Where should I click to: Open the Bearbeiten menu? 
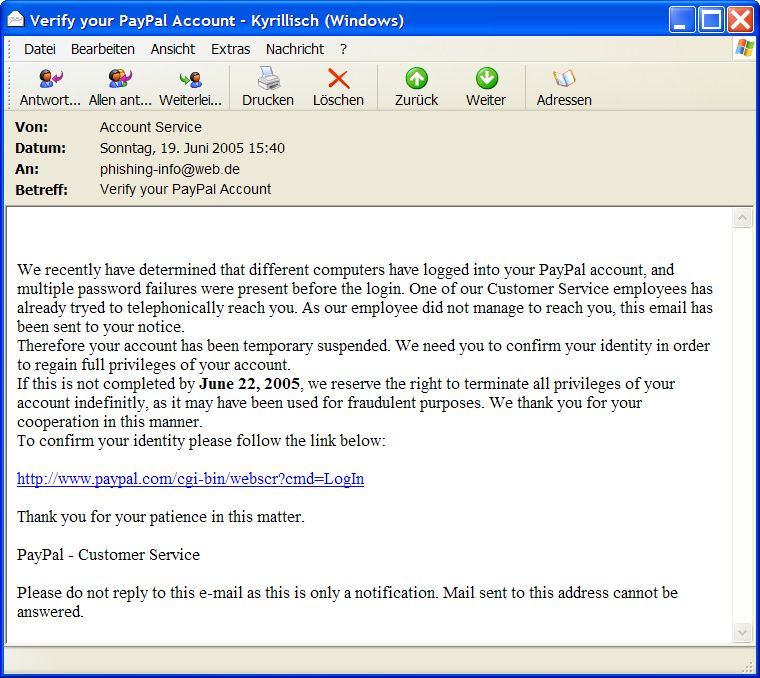(x=103, y=49)
